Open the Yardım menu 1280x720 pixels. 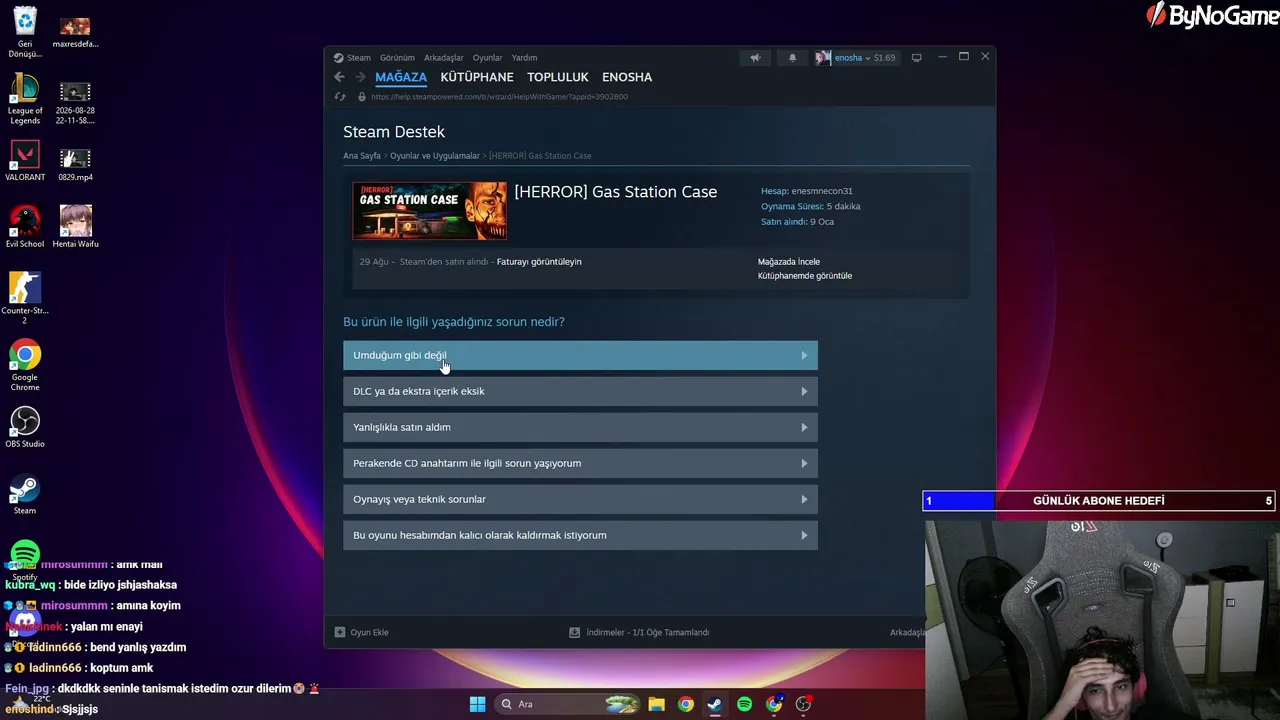coord(524,58)
